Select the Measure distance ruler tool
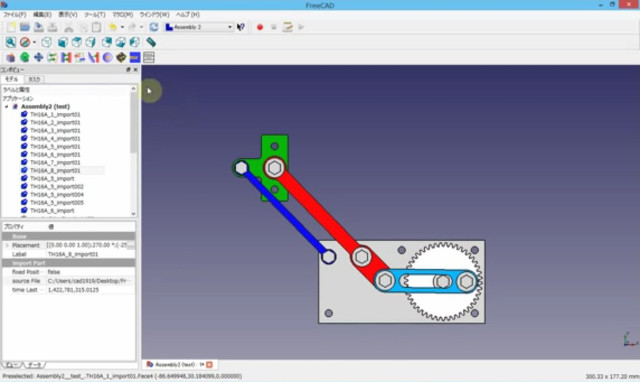 coord(151,42)
